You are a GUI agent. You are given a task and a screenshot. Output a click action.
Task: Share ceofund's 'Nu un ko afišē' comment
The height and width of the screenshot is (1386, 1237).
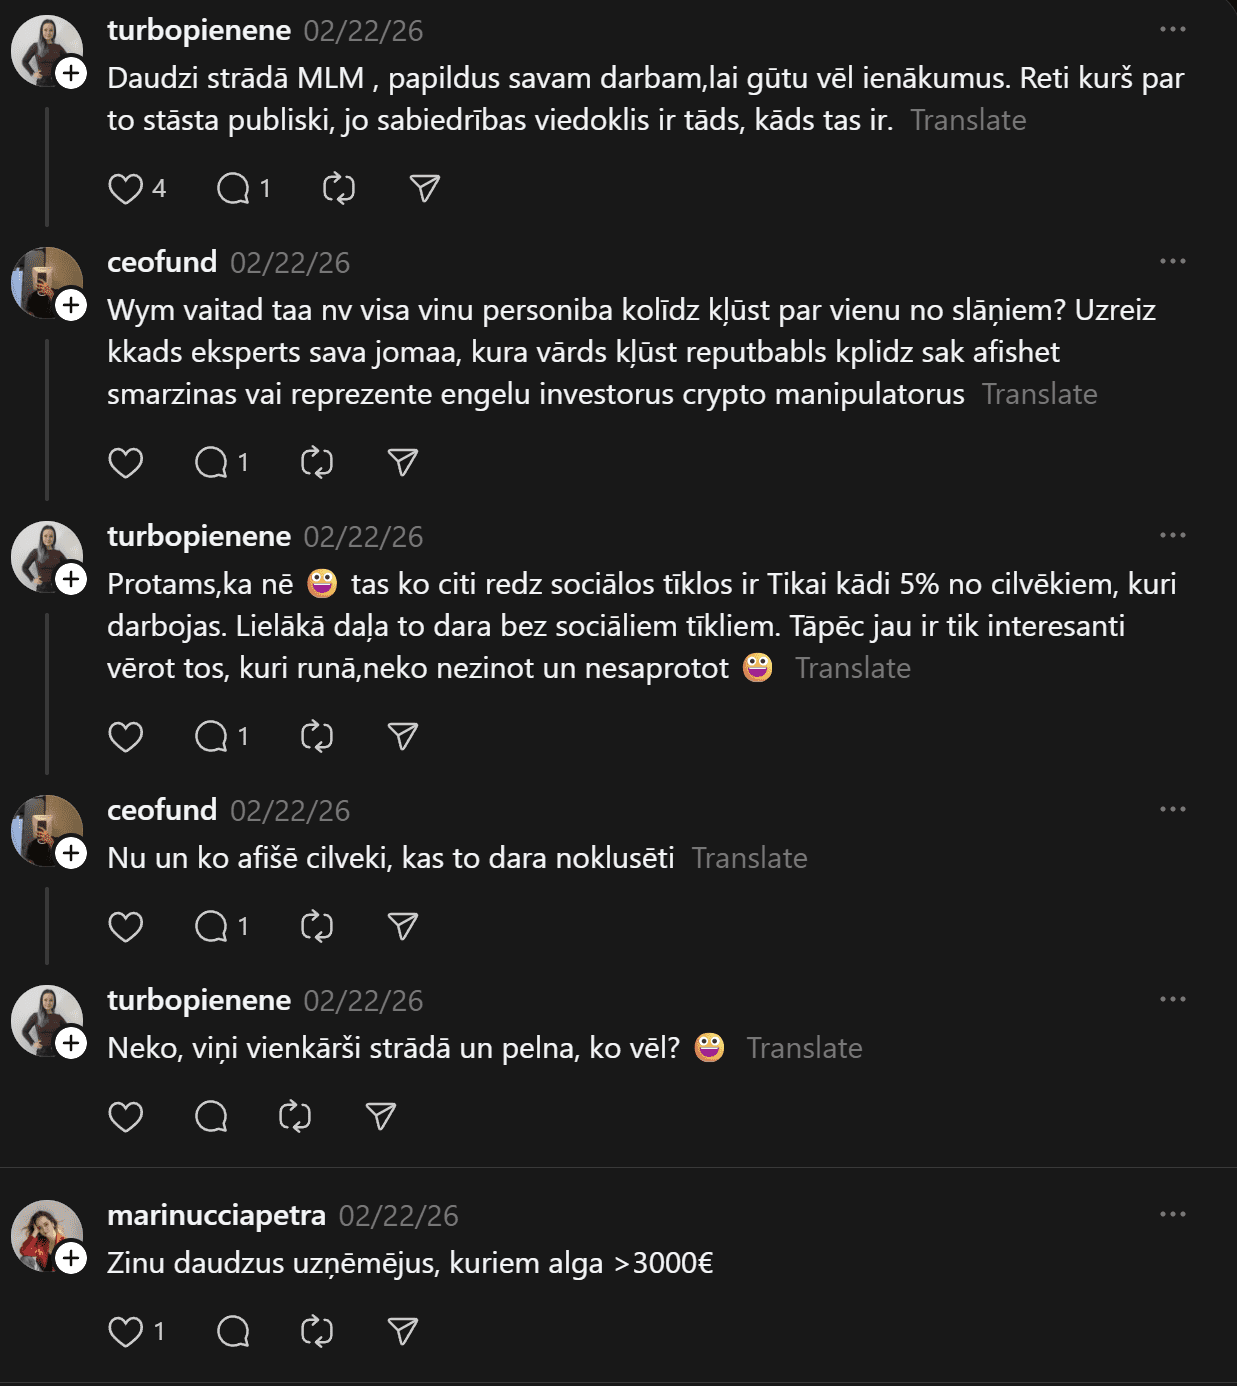click(402, 927)
